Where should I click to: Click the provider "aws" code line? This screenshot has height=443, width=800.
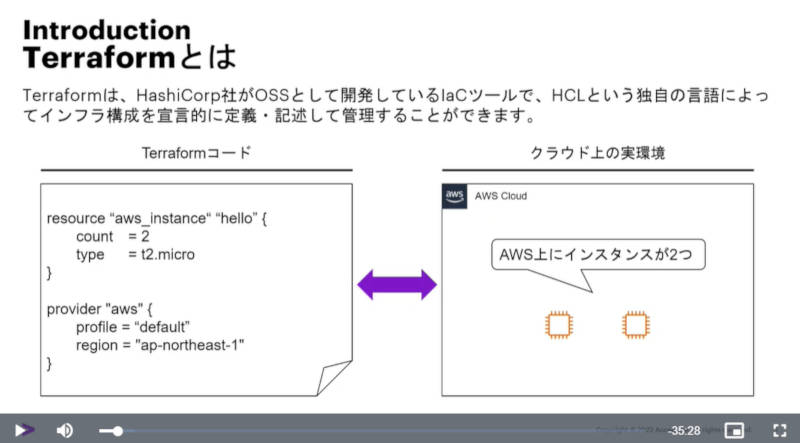99,309
